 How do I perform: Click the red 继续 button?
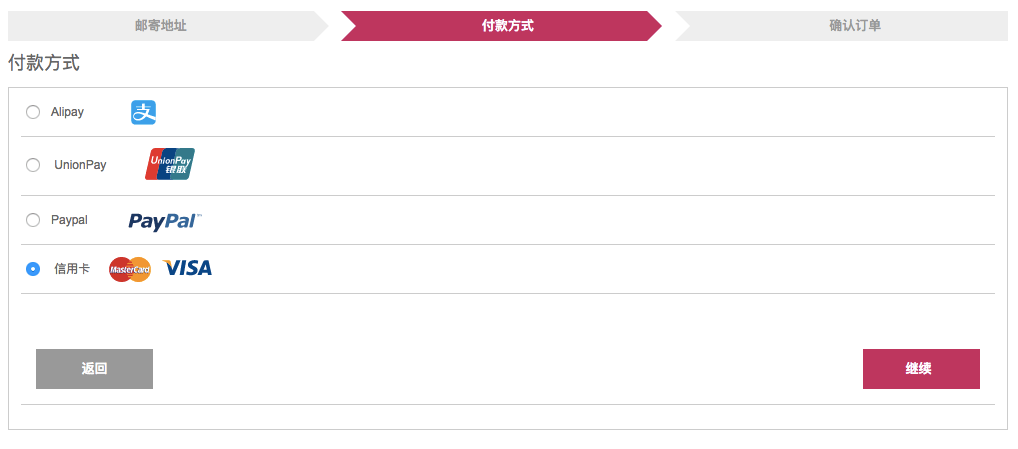coord(921,369)
